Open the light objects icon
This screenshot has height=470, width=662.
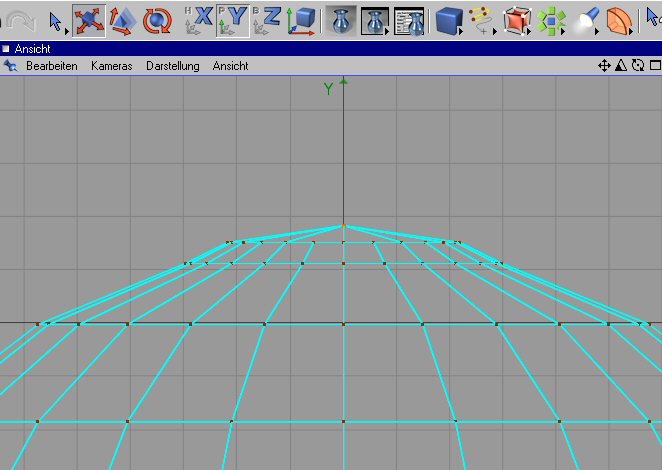pos(588,19)
